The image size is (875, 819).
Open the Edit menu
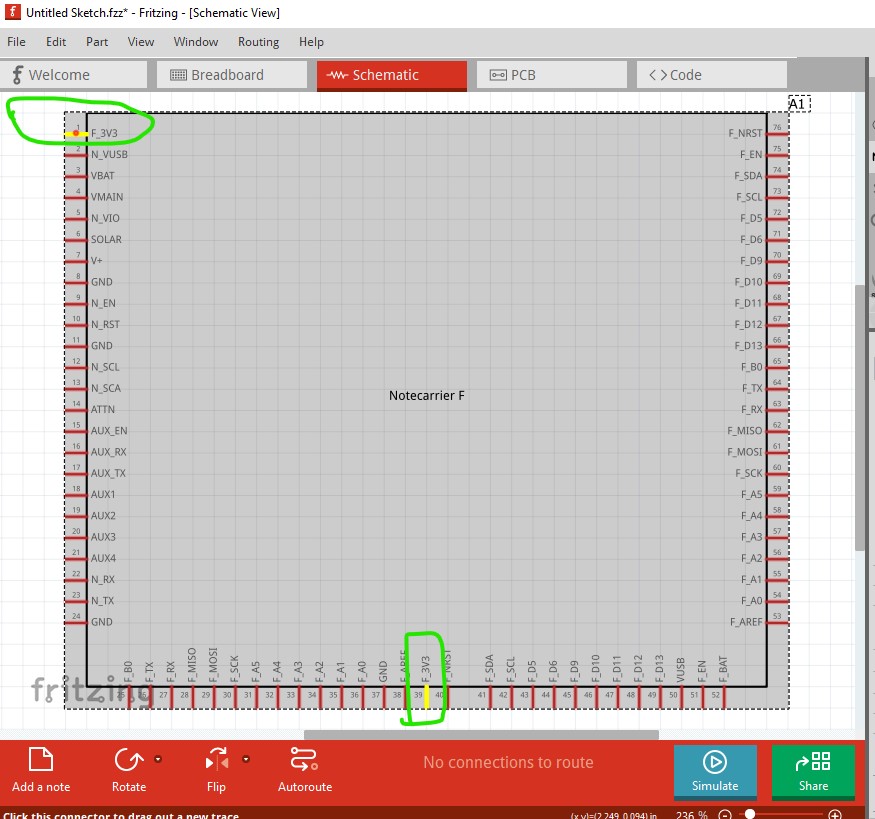[56, 42]
